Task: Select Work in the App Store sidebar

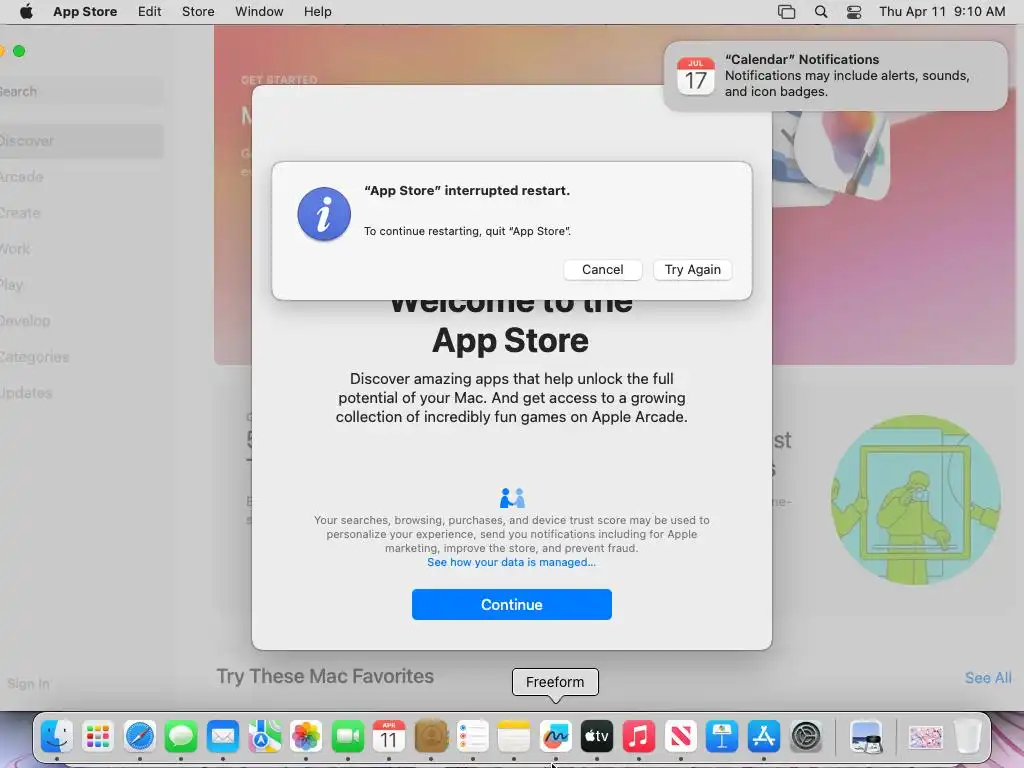Action: click(x=81, y=249)
